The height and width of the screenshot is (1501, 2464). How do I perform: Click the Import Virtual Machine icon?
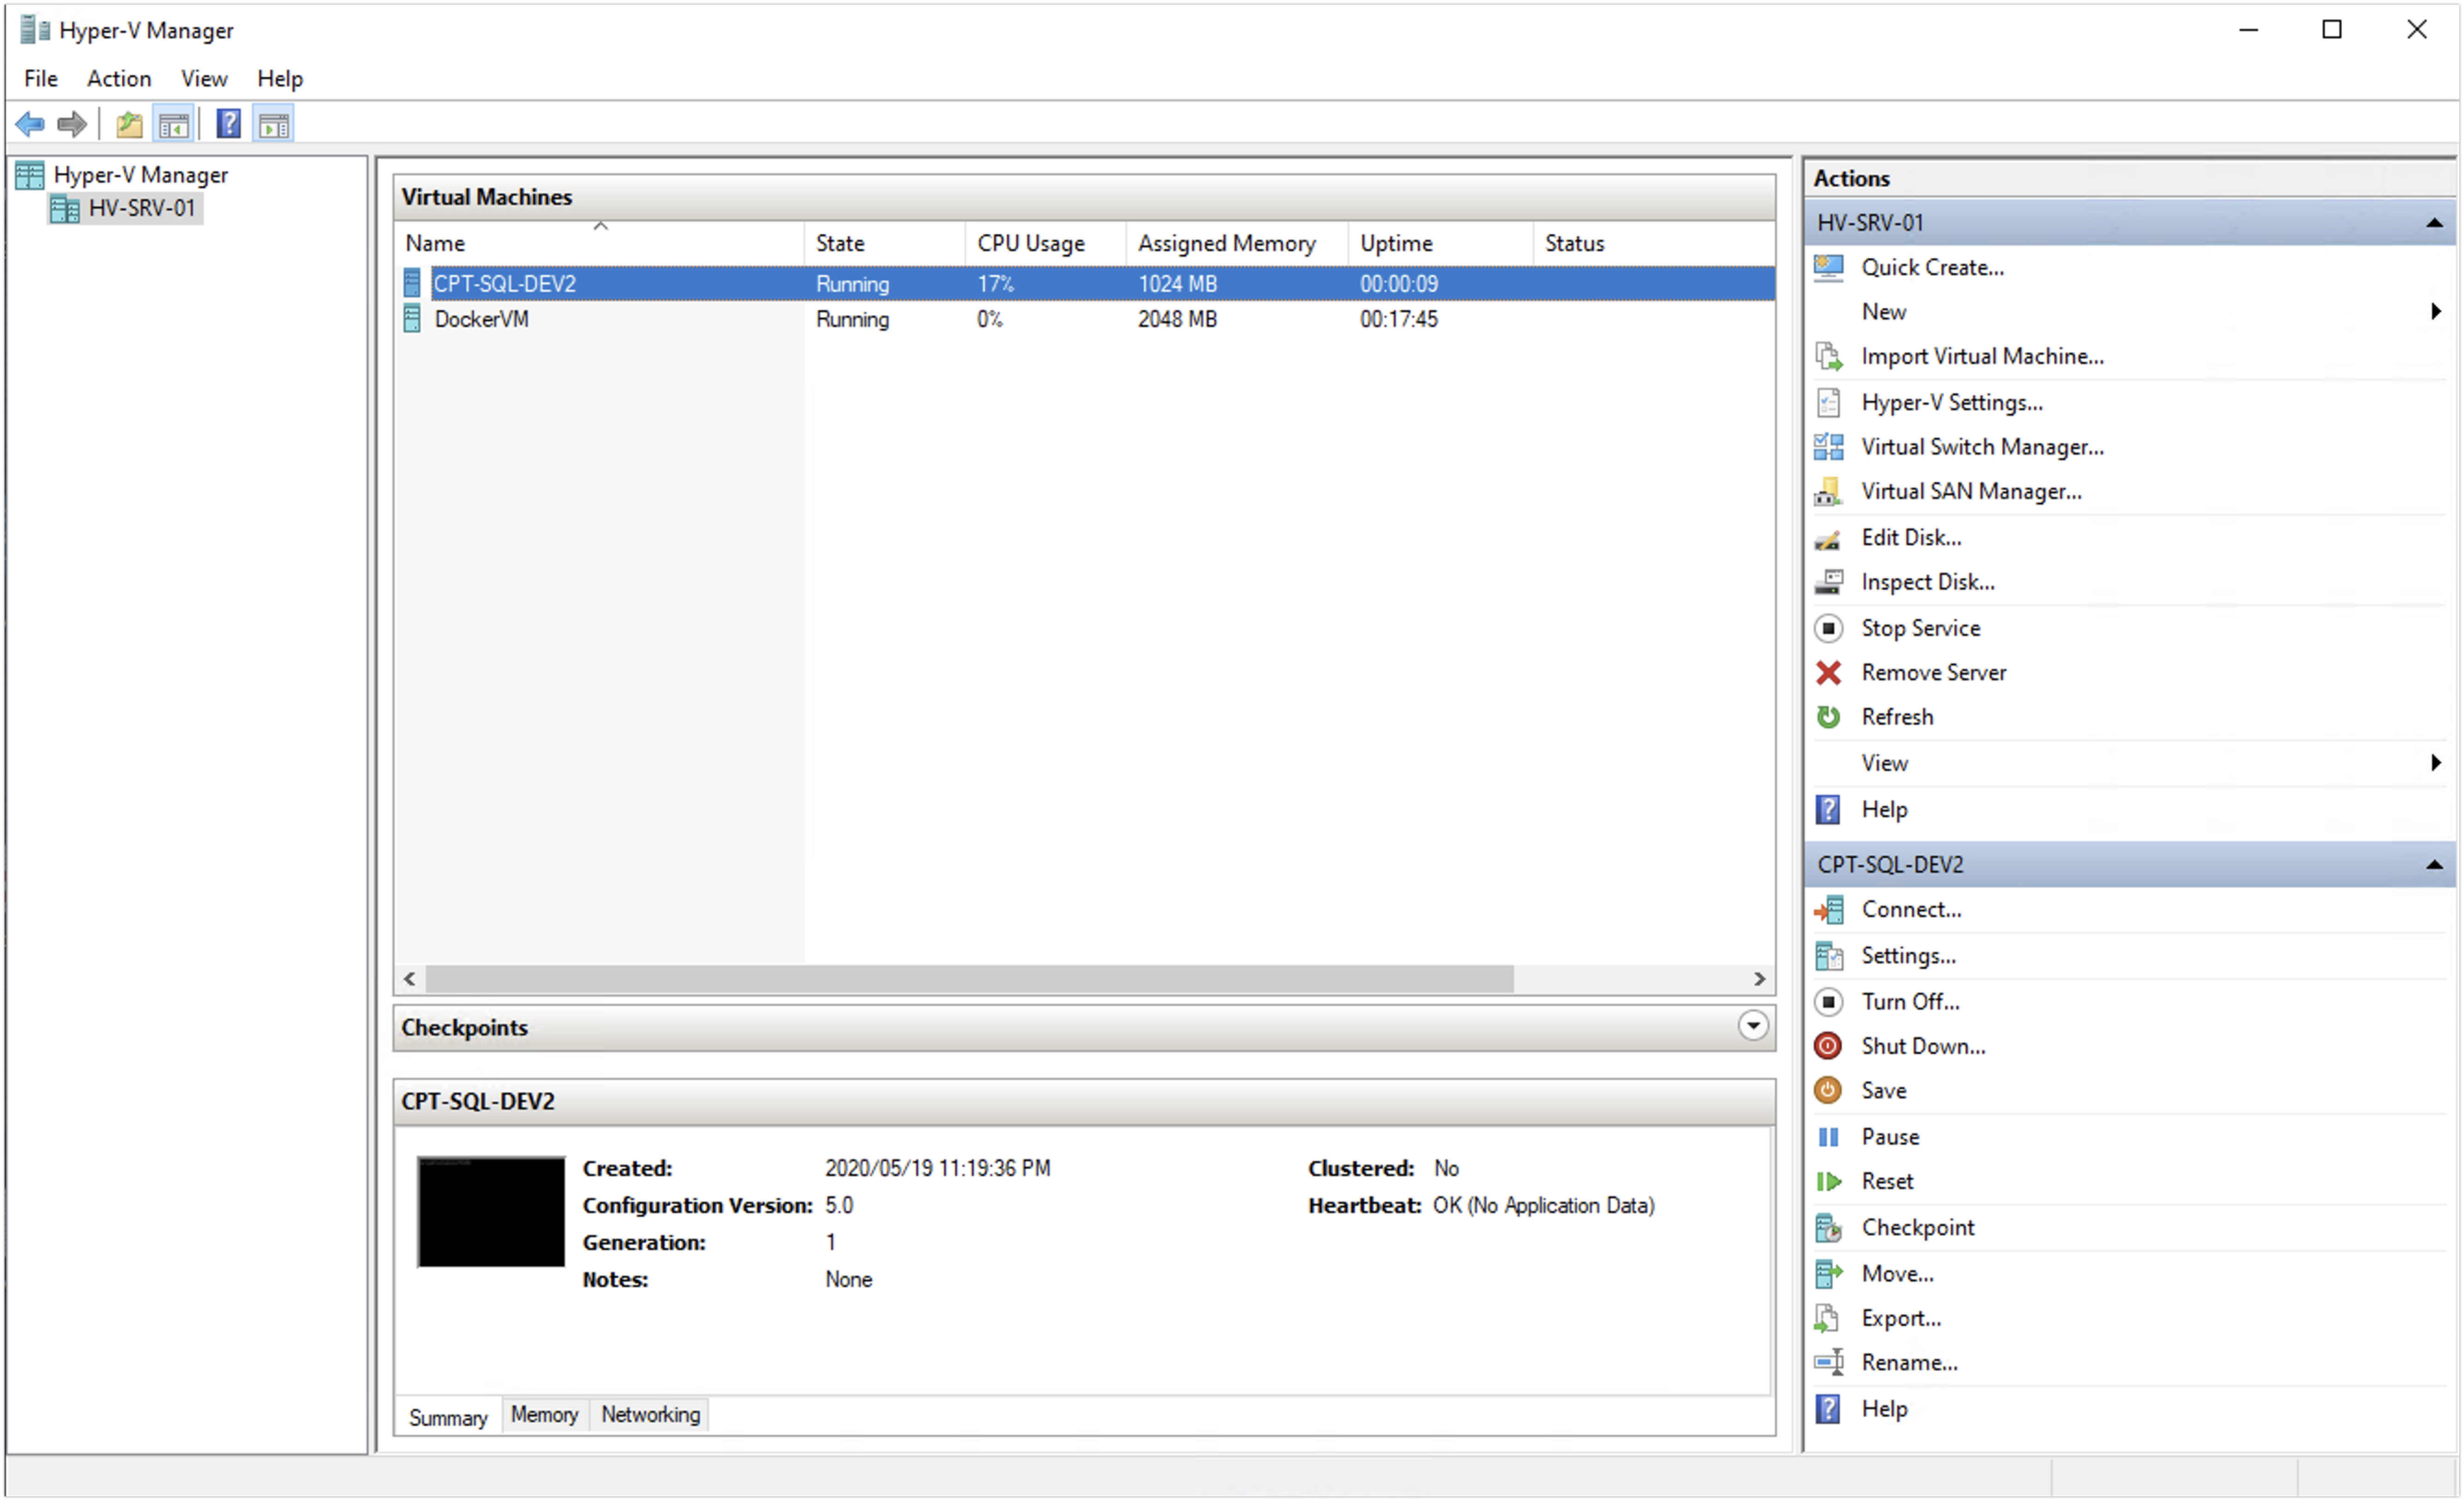tap(1829, 357)
